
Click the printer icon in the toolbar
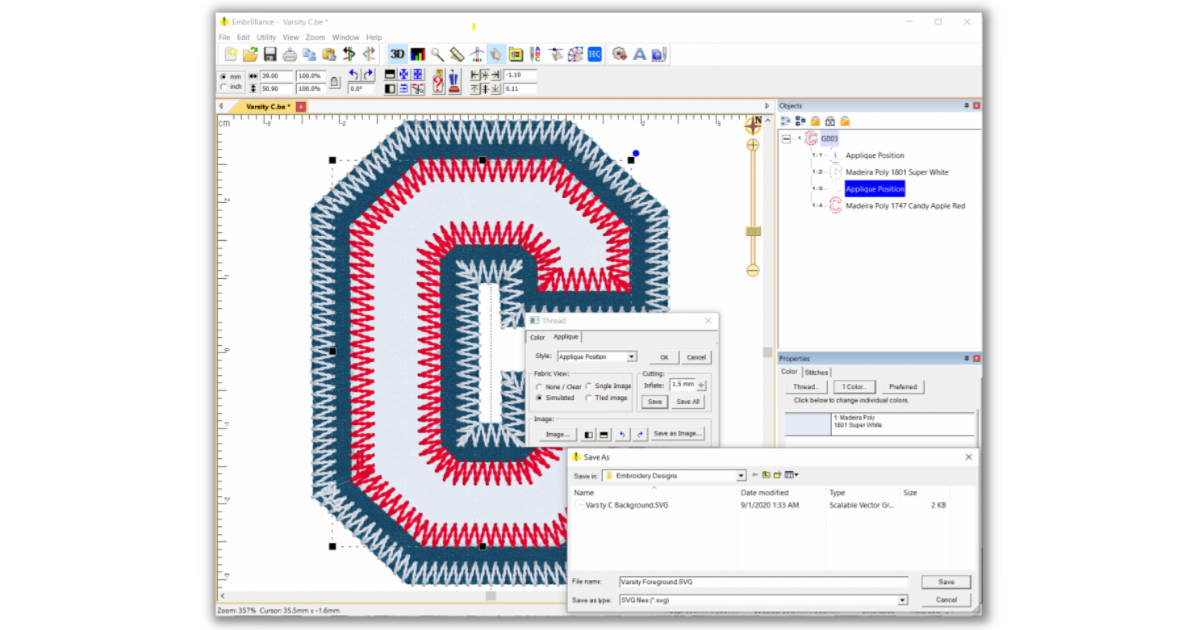click(x=289, y=54)
